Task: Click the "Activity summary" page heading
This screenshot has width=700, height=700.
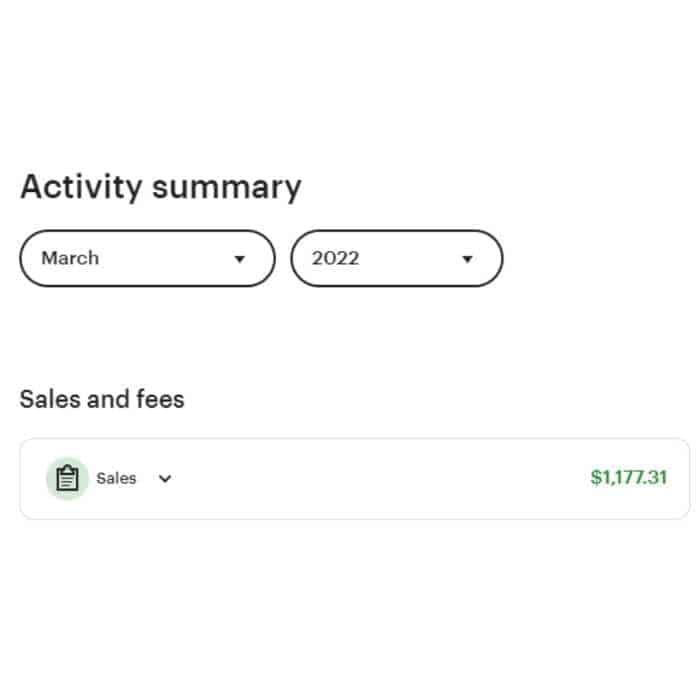Action: 160,187
